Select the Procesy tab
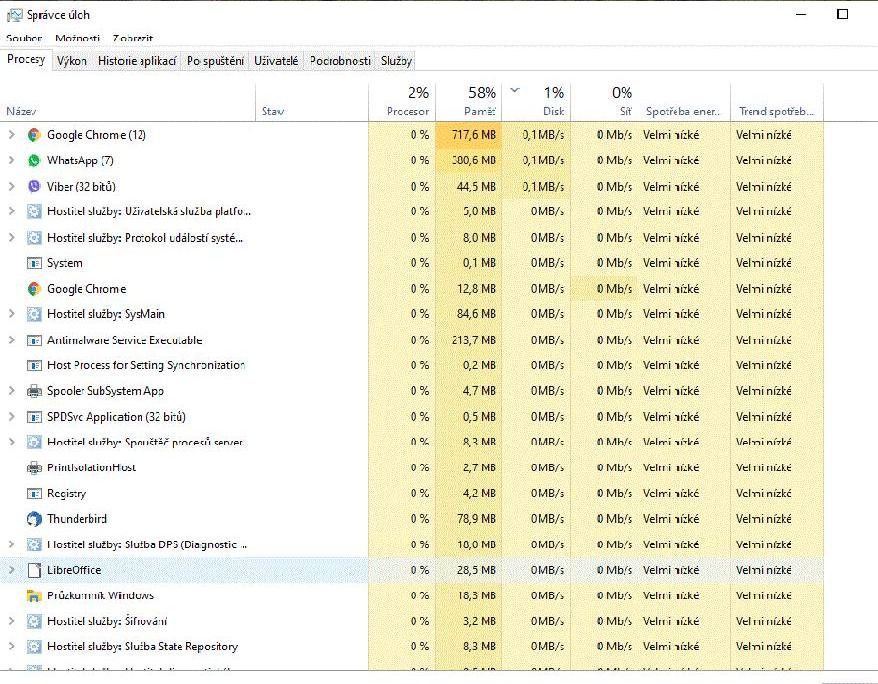 26,59
